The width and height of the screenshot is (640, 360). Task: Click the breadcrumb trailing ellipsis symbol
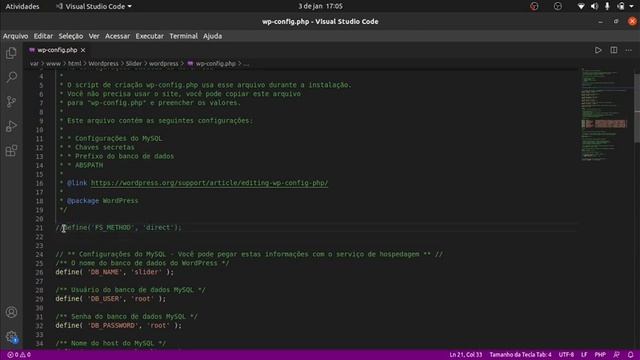pos(246,64)
